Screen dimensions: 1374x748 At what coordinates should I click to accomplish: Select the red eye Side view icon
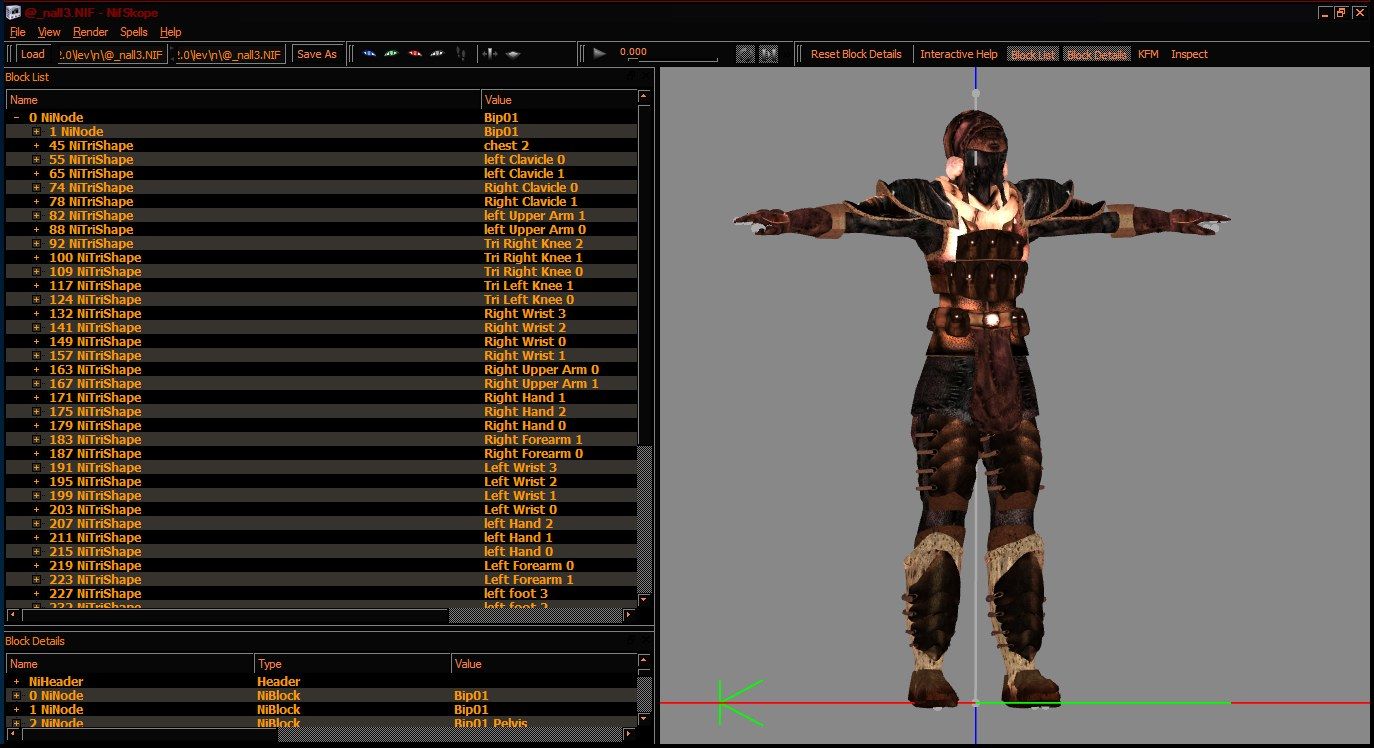pyautogui.click(x=414, y=54)
